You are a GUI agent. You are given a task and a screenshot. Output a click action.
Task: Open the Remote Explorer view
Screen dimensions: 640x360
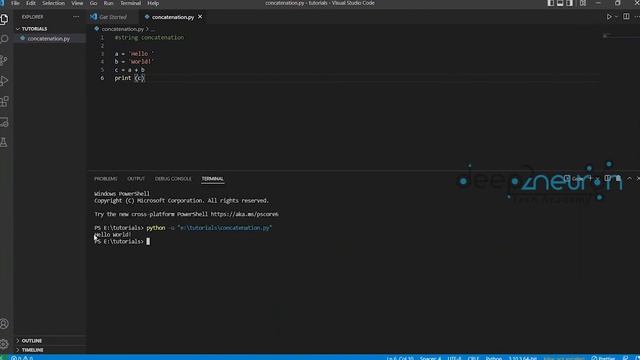[4, 122]
